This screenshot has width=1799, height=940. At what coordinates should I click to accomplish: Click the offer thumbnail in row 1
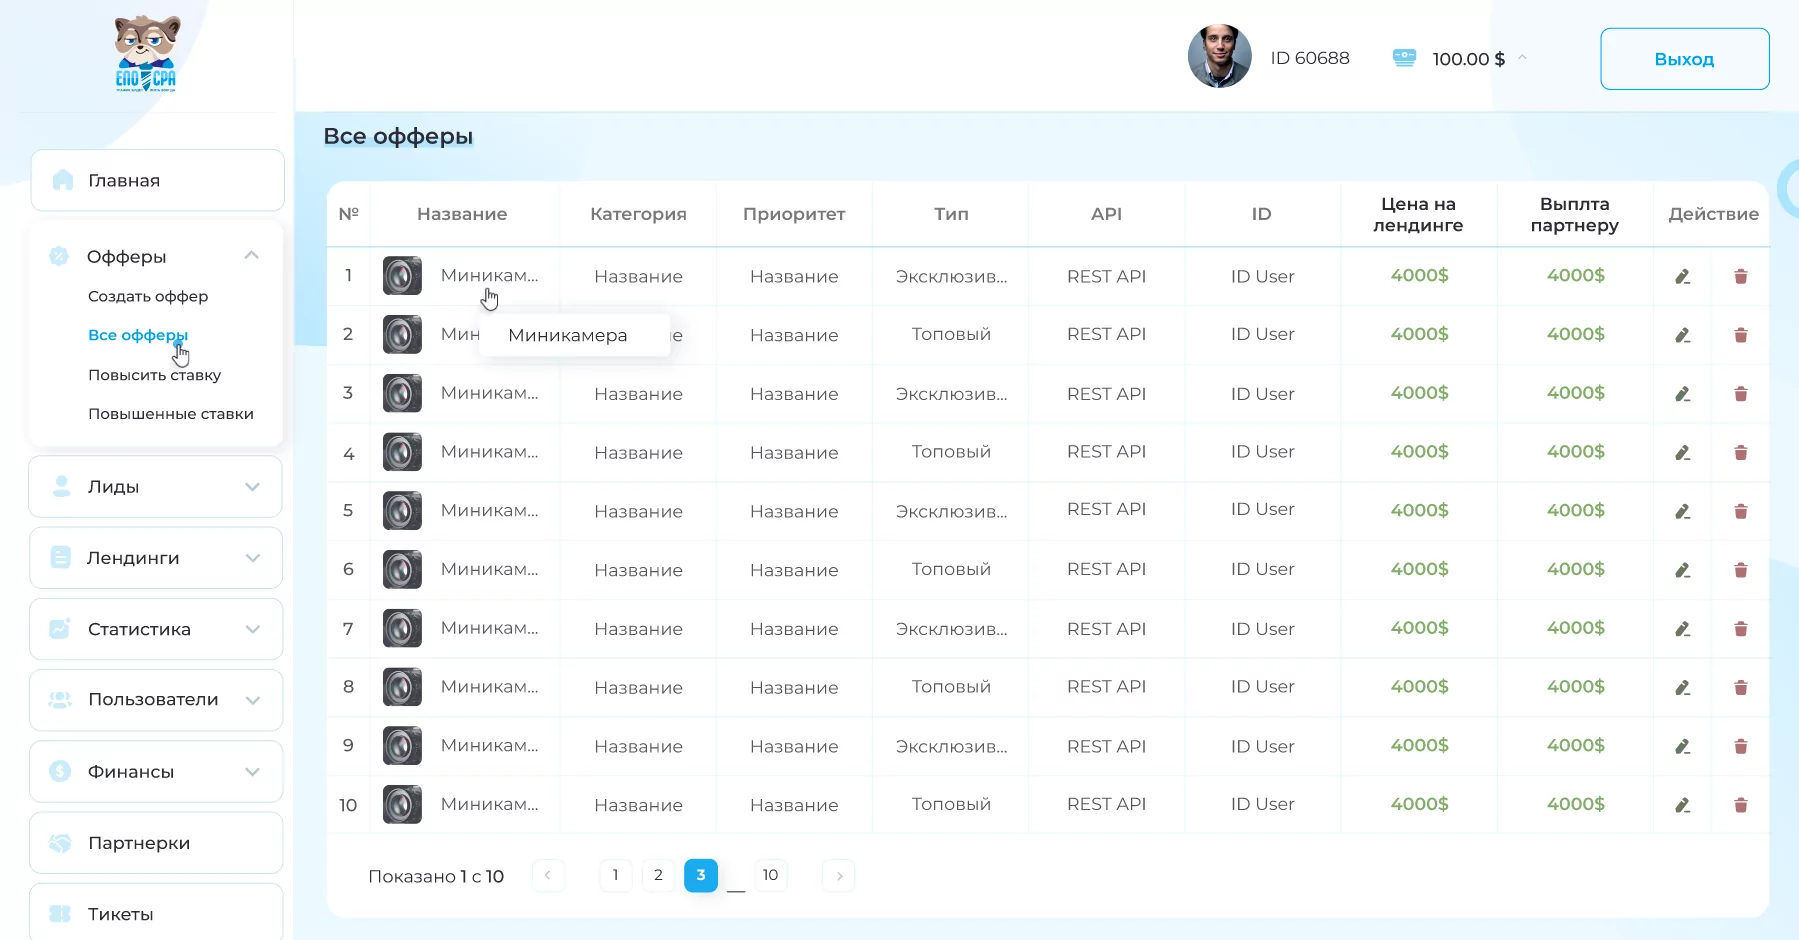pyautogui.click(x=402, y=276)
